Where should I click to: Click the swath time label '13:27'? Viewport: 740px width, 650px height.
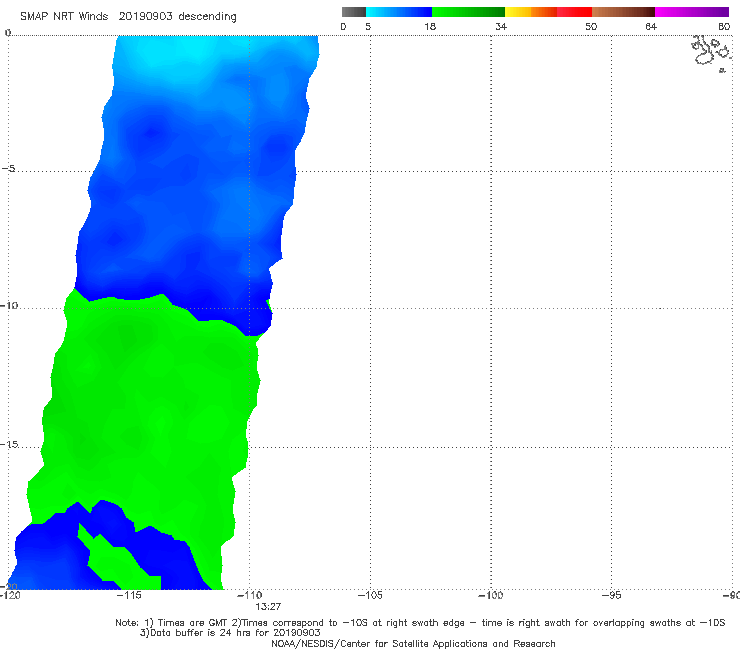268,607
